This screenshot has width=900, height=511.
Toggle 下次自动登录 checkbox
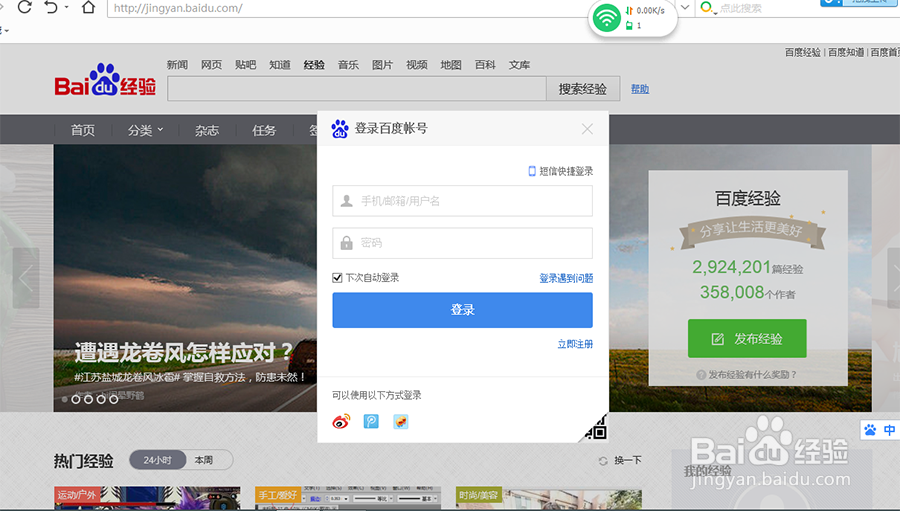pos(337,278)
